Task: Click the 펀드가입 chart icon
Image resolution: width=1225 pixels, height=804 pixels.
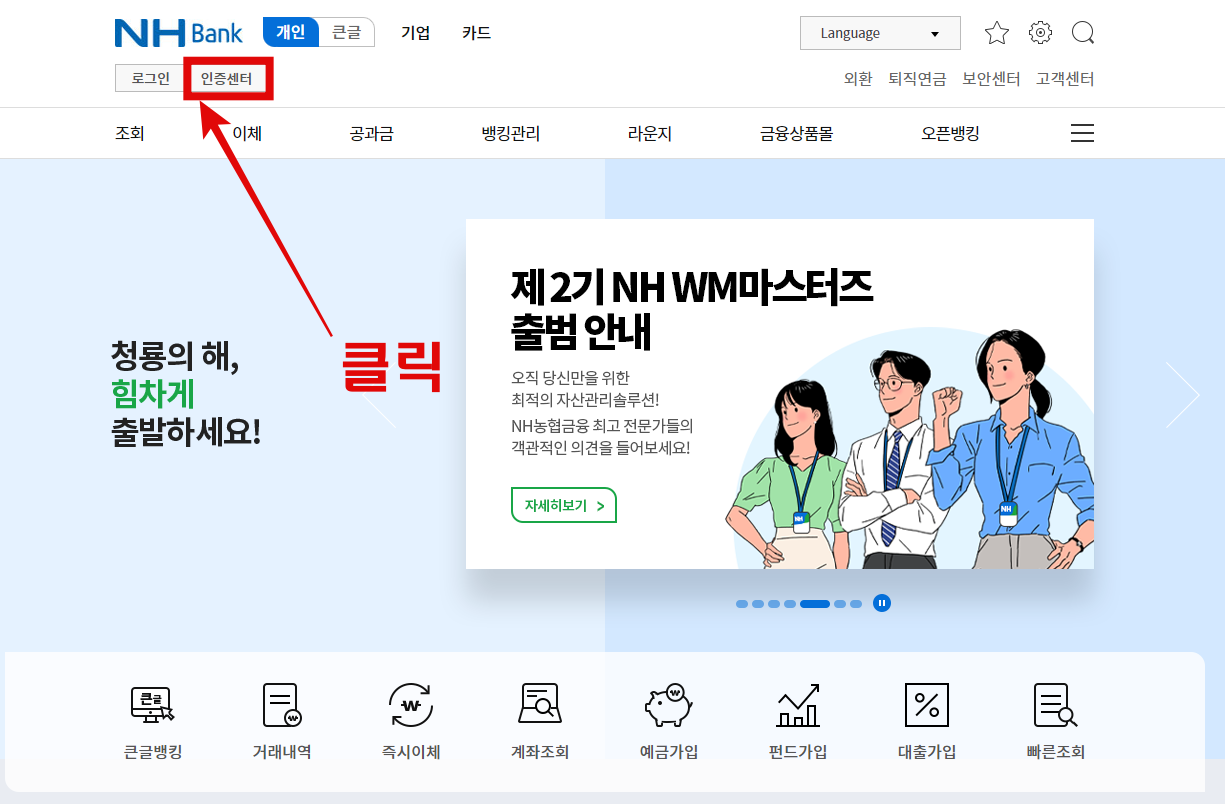Action: point(798,705)
